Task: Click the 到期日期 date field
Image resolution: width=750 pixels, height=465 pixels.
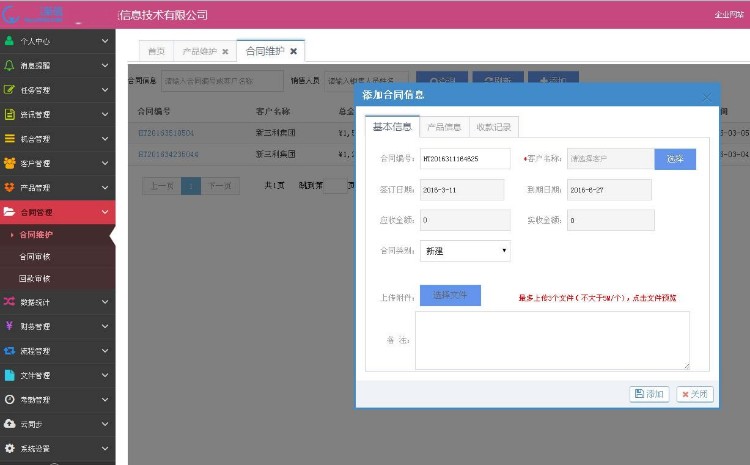Action: click(609, 189)
